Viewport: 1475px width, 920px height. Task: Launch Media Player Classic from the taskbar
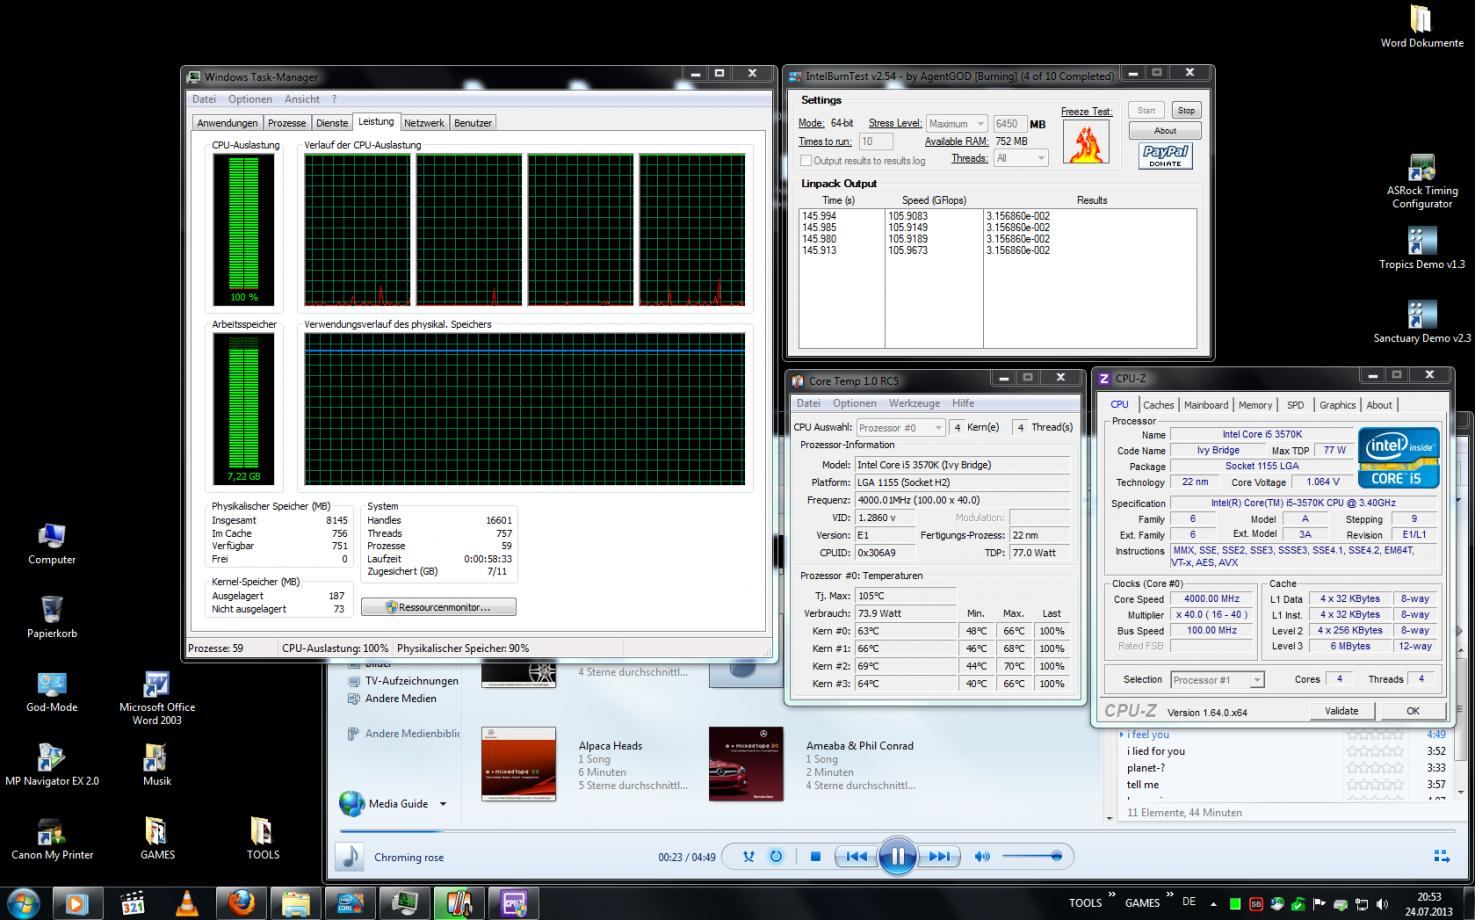pyautogui.click(x=132, y=903)
